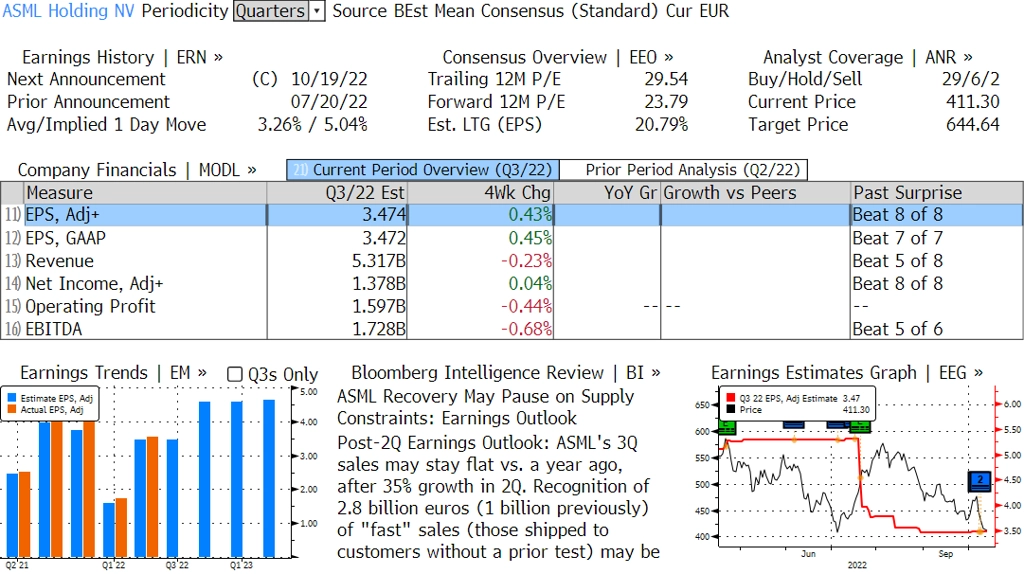The width and height of the screenshot is (1024, 574).
Task: Click the 4Wk Chg column header
Action: click(x=480, y=193)
